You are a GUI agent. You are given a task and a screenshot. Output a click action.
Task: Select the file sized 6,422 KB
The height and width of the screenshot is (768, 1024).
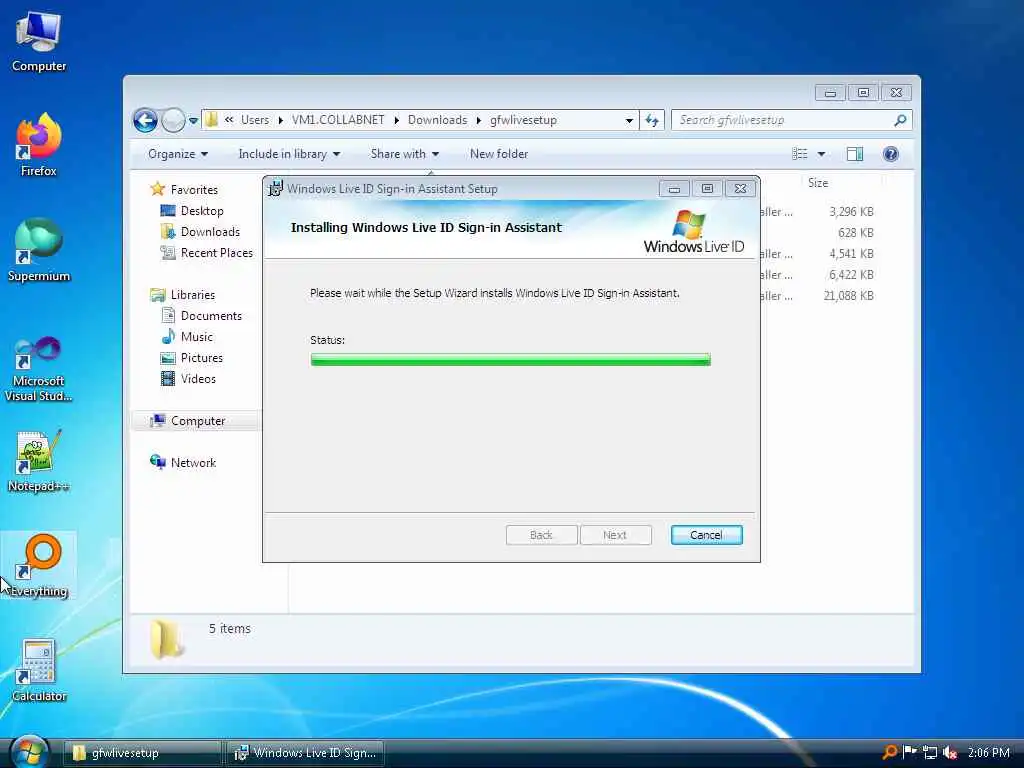tap(851, 275)
